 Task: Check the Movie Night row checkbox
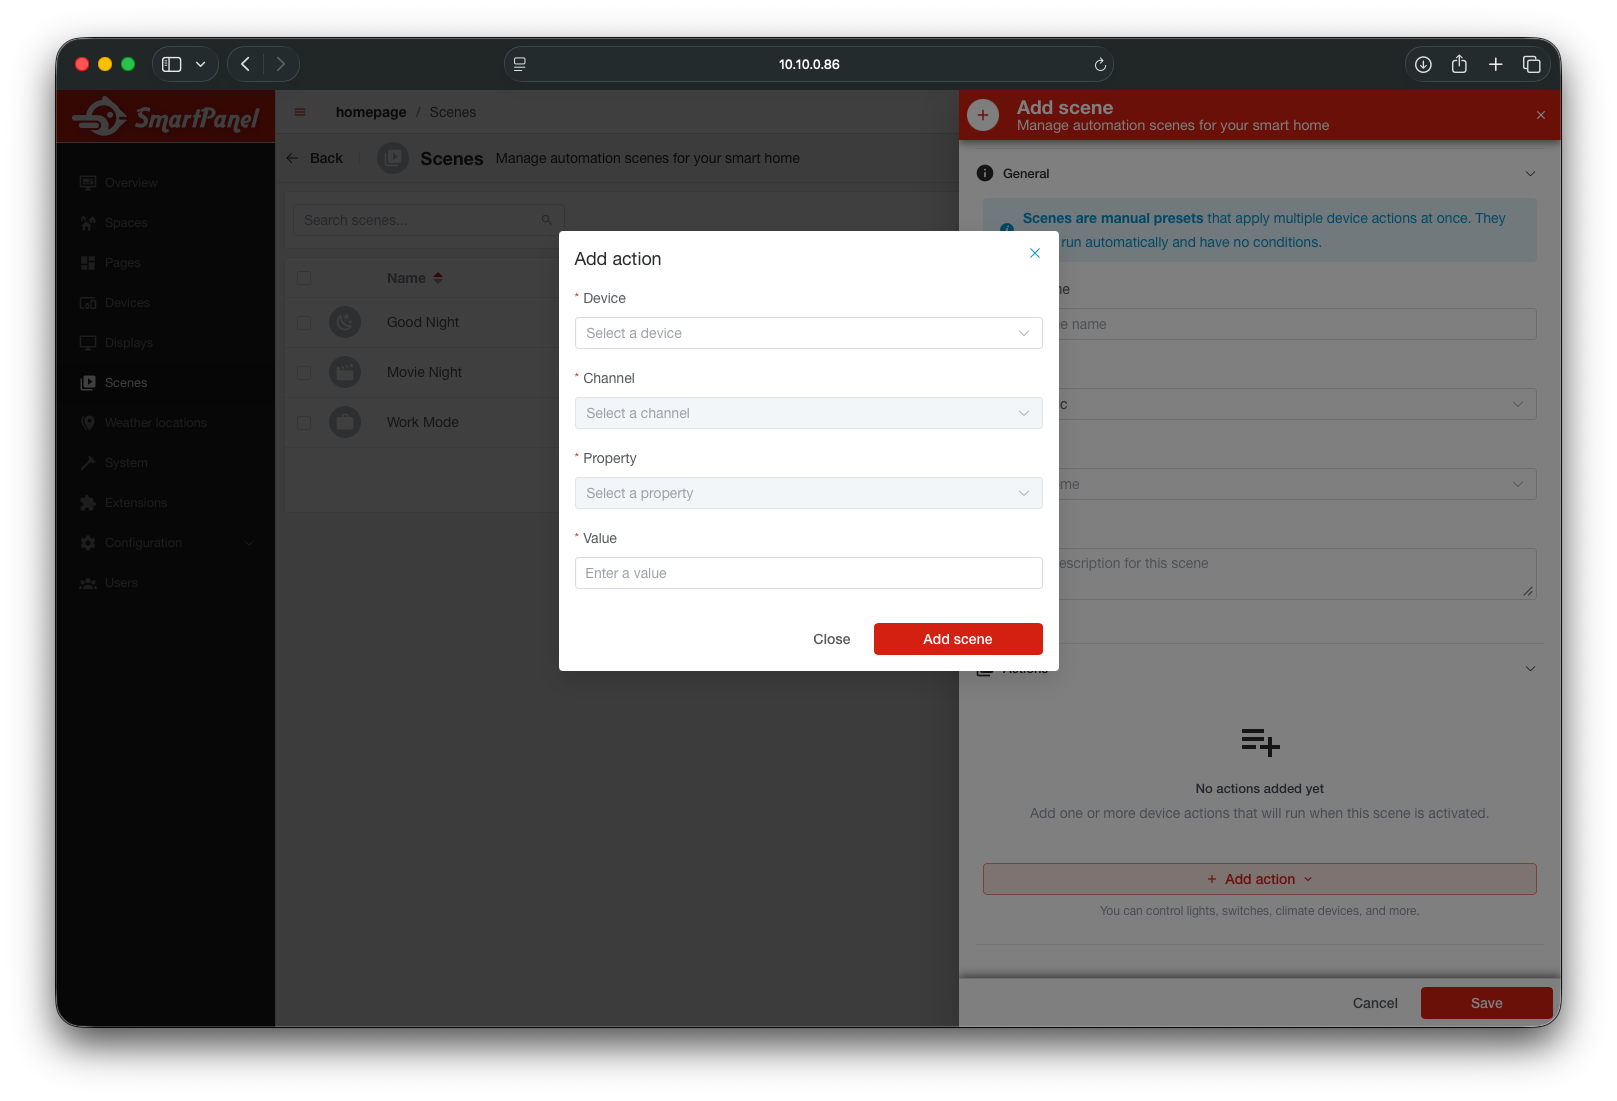[x=304, y=373]
